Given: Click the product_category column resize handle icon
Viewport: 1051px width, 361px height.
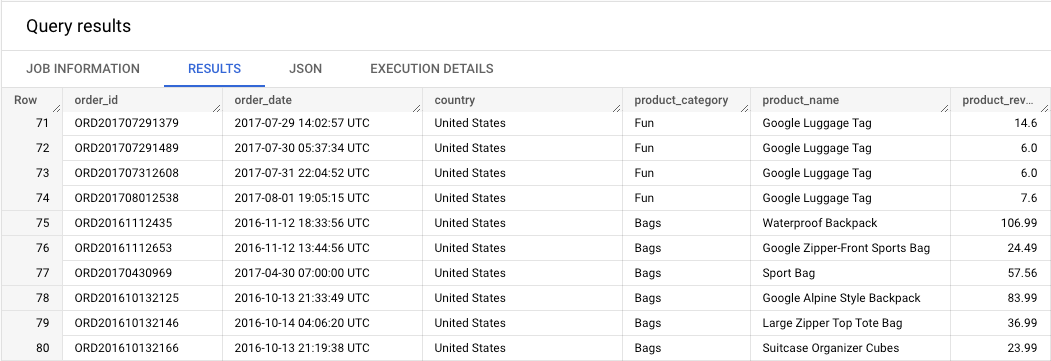Looking at the screenshot, I should (744, 109).
